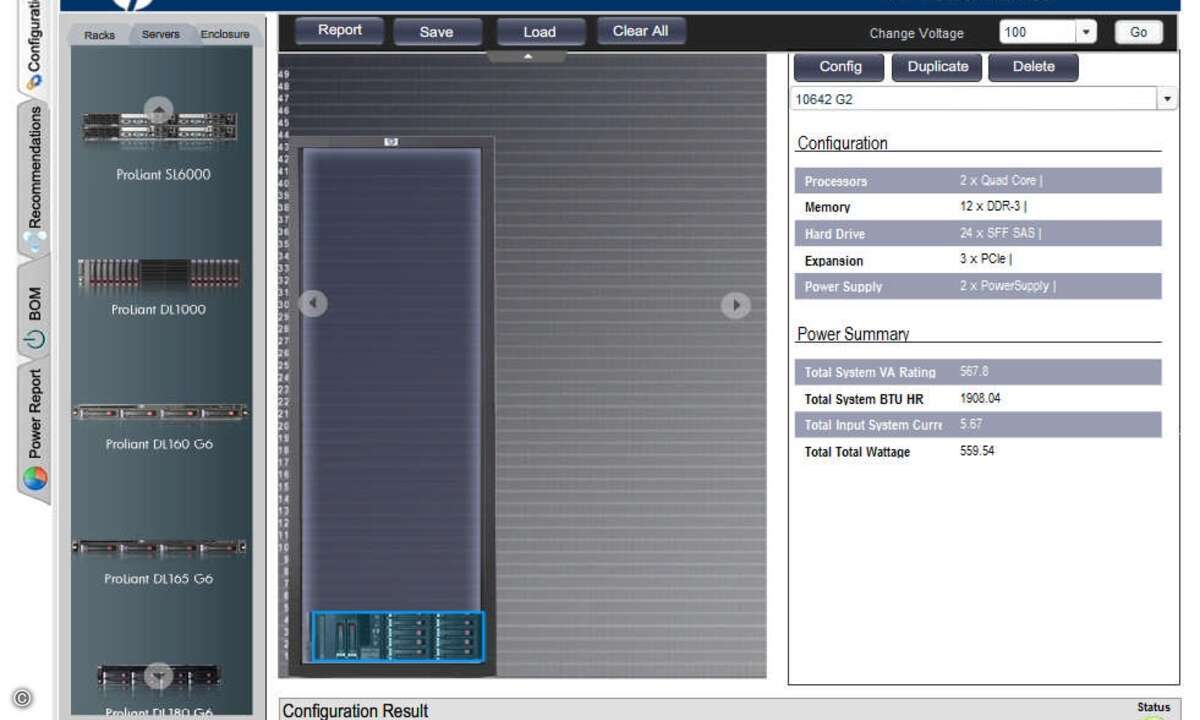Click the Save button
The image size is (1200, 720).
point(436,32)
